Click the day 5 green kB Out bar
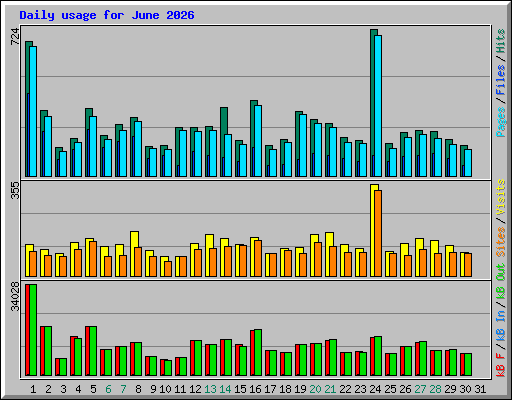The image size is (512, 400). click(93, 351)
